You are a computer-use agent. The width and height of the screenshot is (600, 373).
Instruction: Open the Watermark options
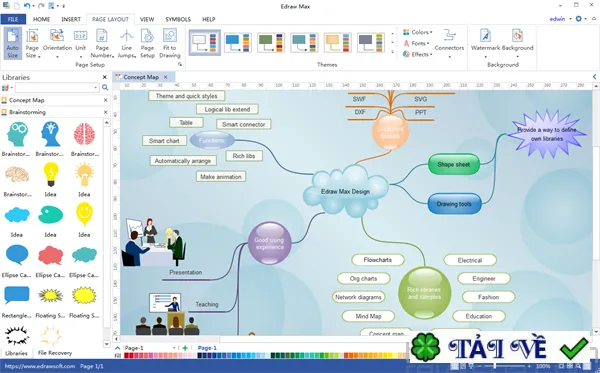485,43
